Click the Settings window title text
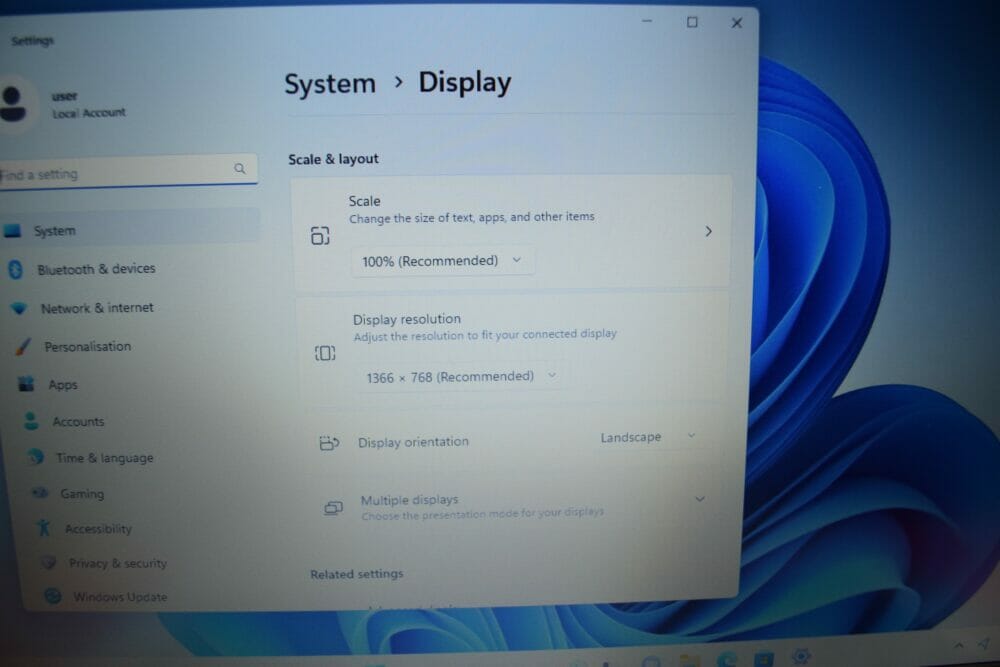This screenshot has width=1000, height=667. [x=33, y=41]
